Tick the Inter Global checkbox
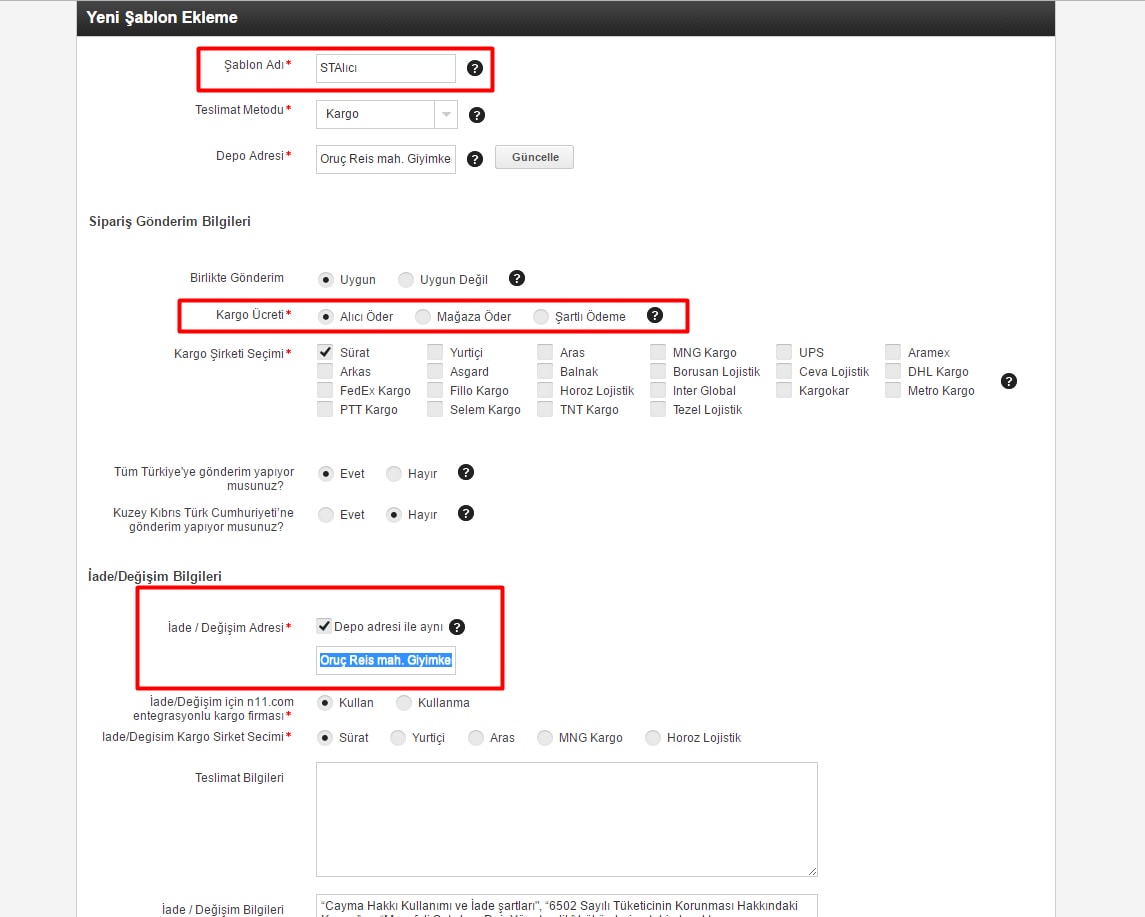This screenshot has width=1145, height=917. [x=658, y=390]
